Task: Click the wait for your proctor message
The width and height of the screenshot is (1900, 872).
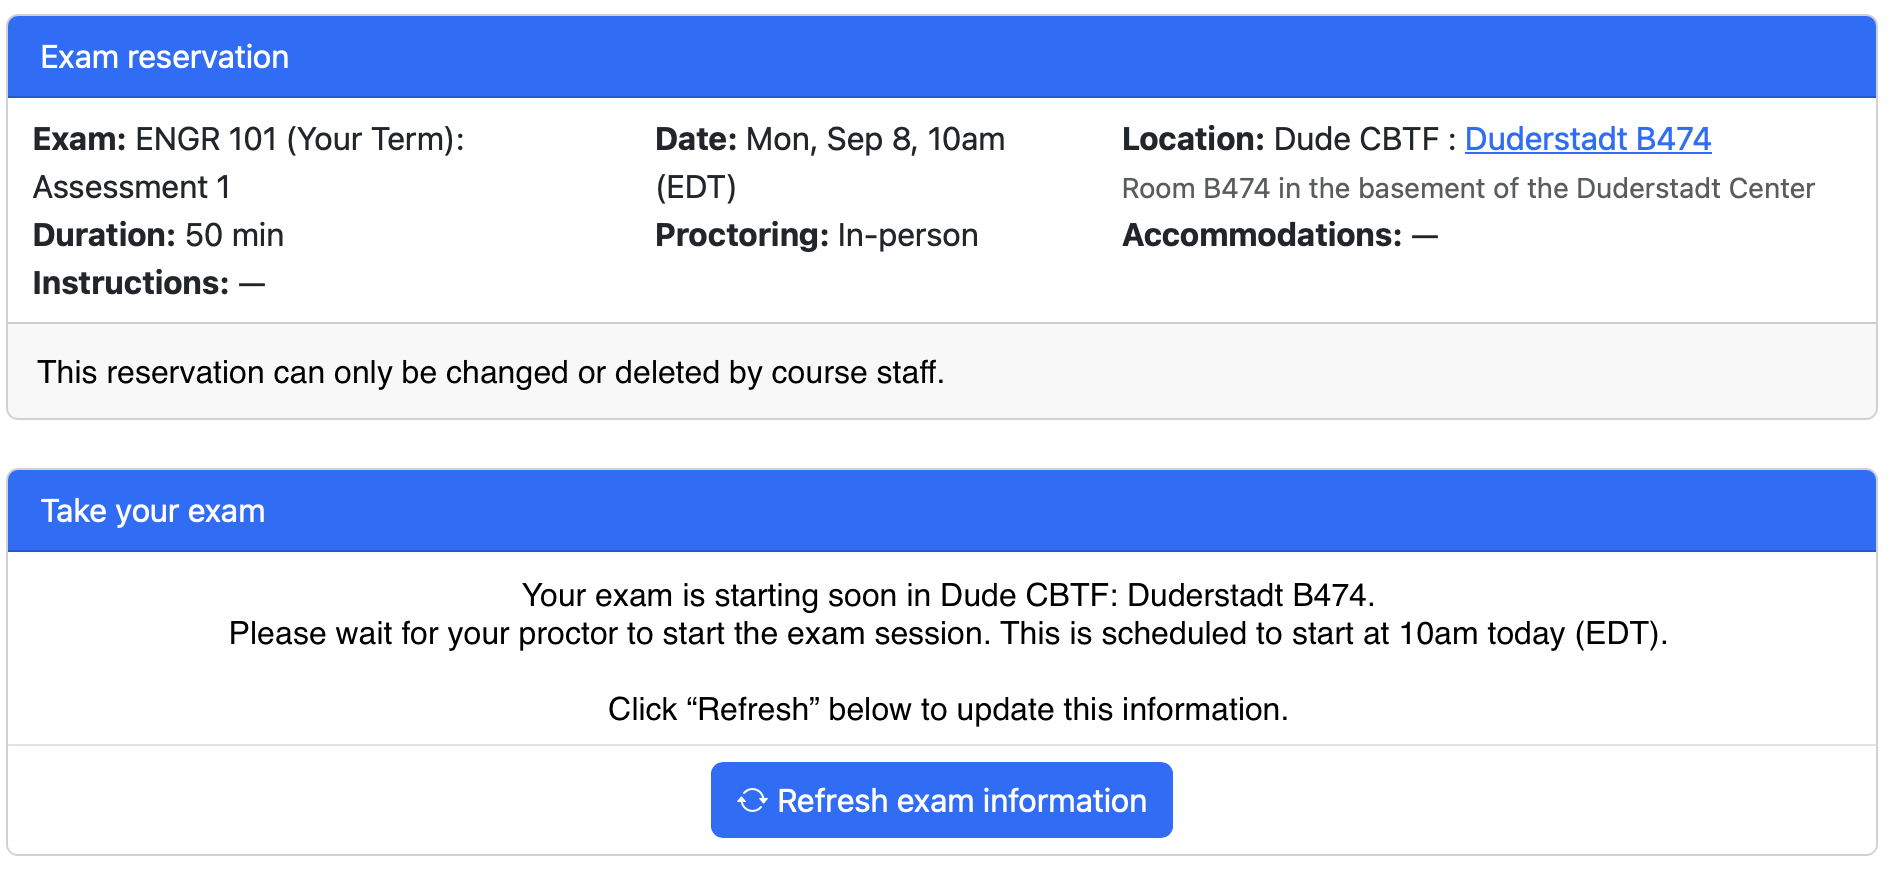Action: tap(948, 633)
